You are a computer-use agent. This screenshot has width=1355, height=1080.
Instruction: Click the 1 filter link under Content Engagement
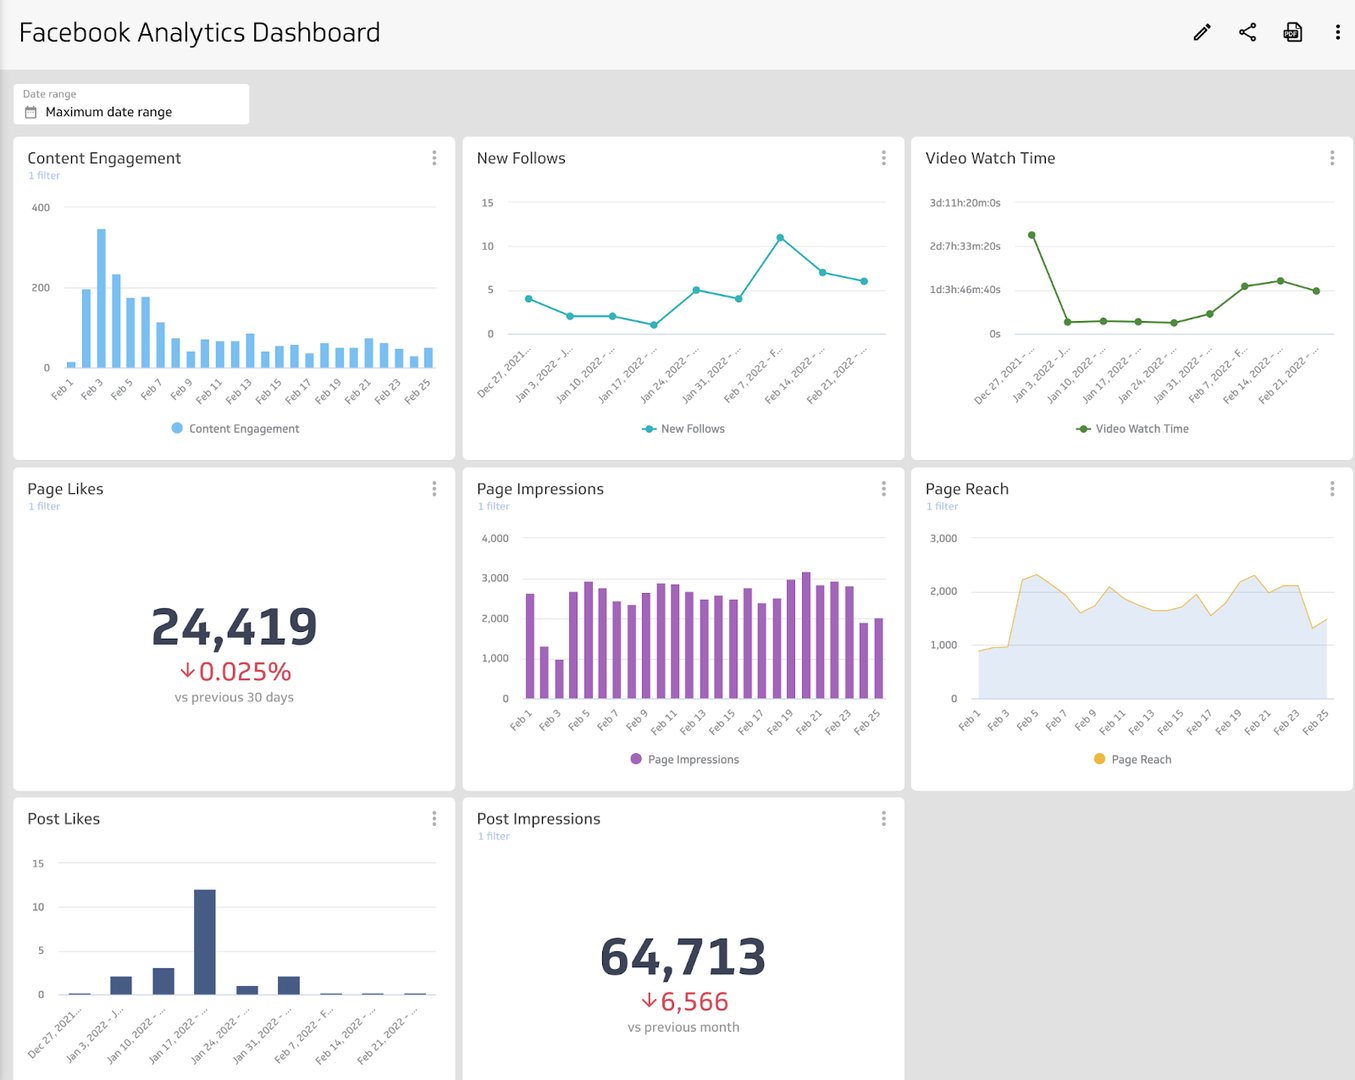(x=44, y=175)
